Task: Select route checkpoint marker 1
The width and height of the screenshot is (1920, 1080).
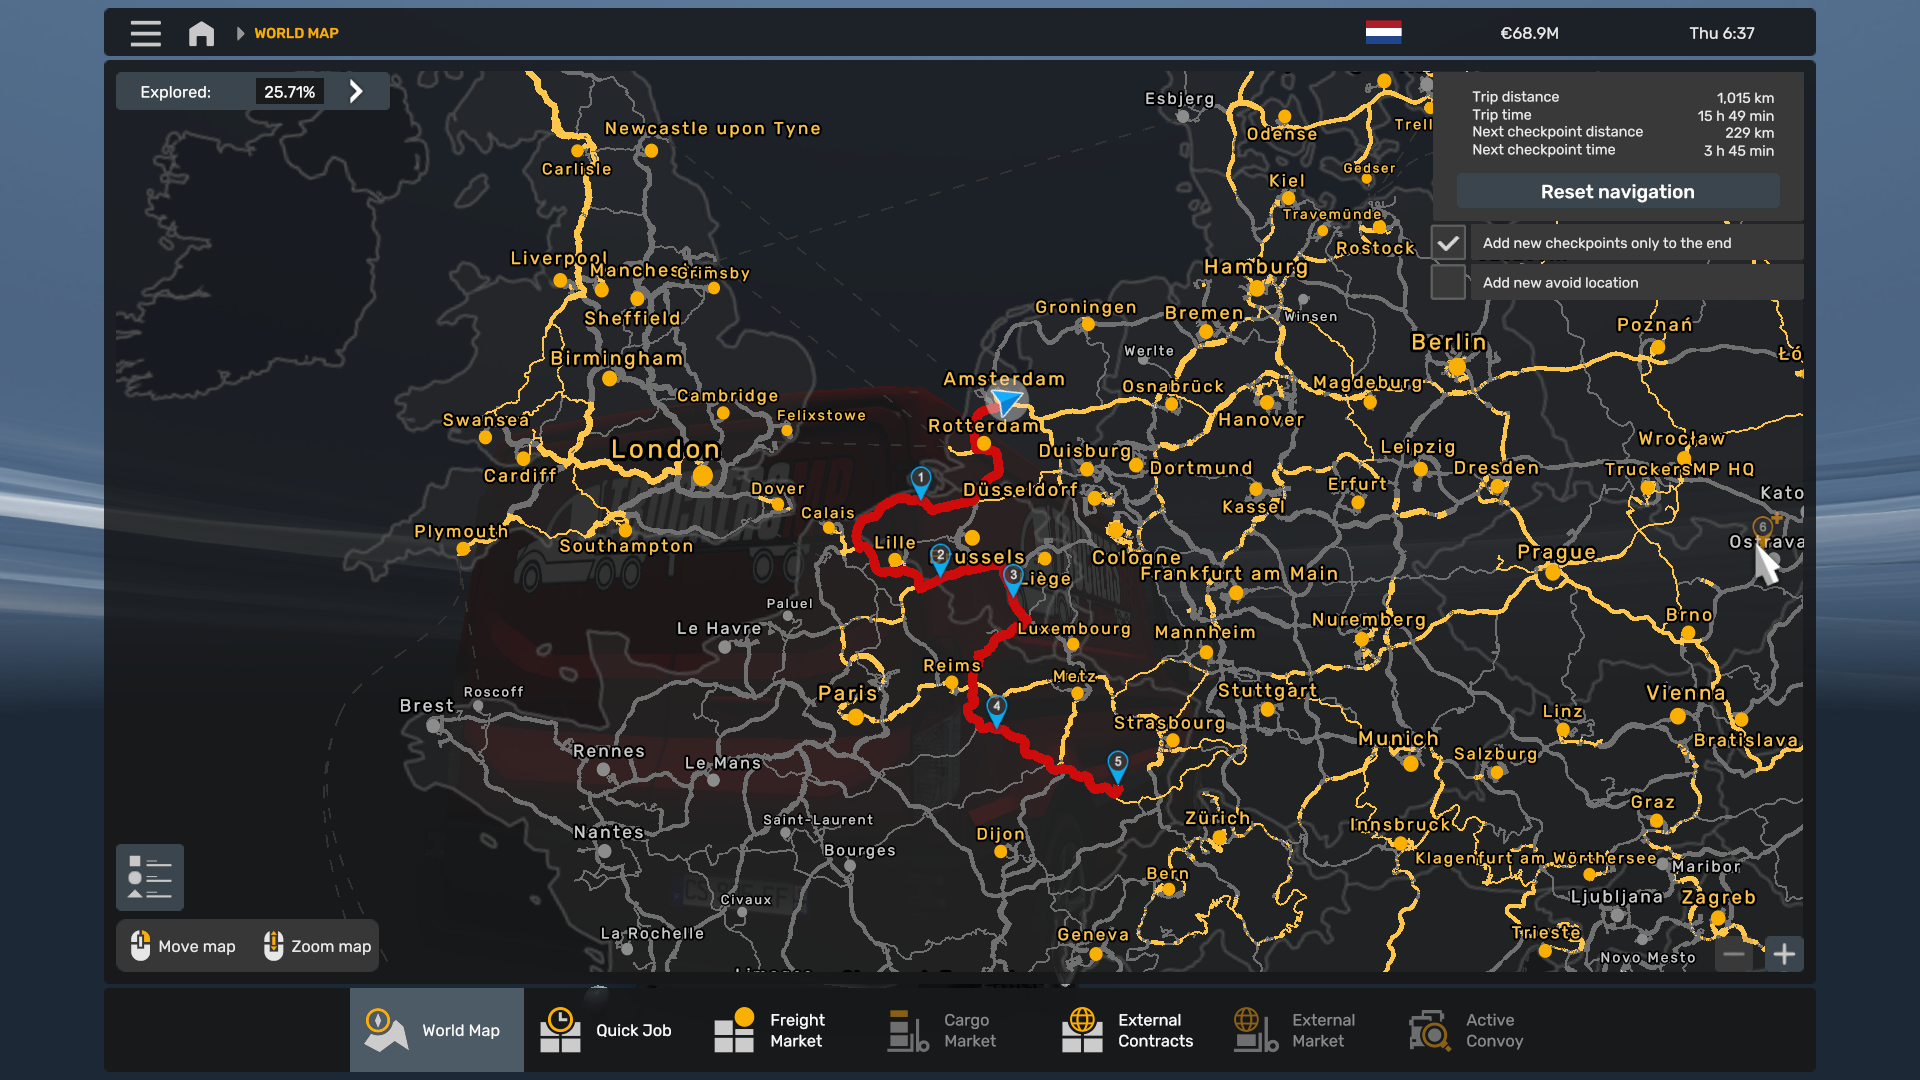Action: (x=921, y=482)
